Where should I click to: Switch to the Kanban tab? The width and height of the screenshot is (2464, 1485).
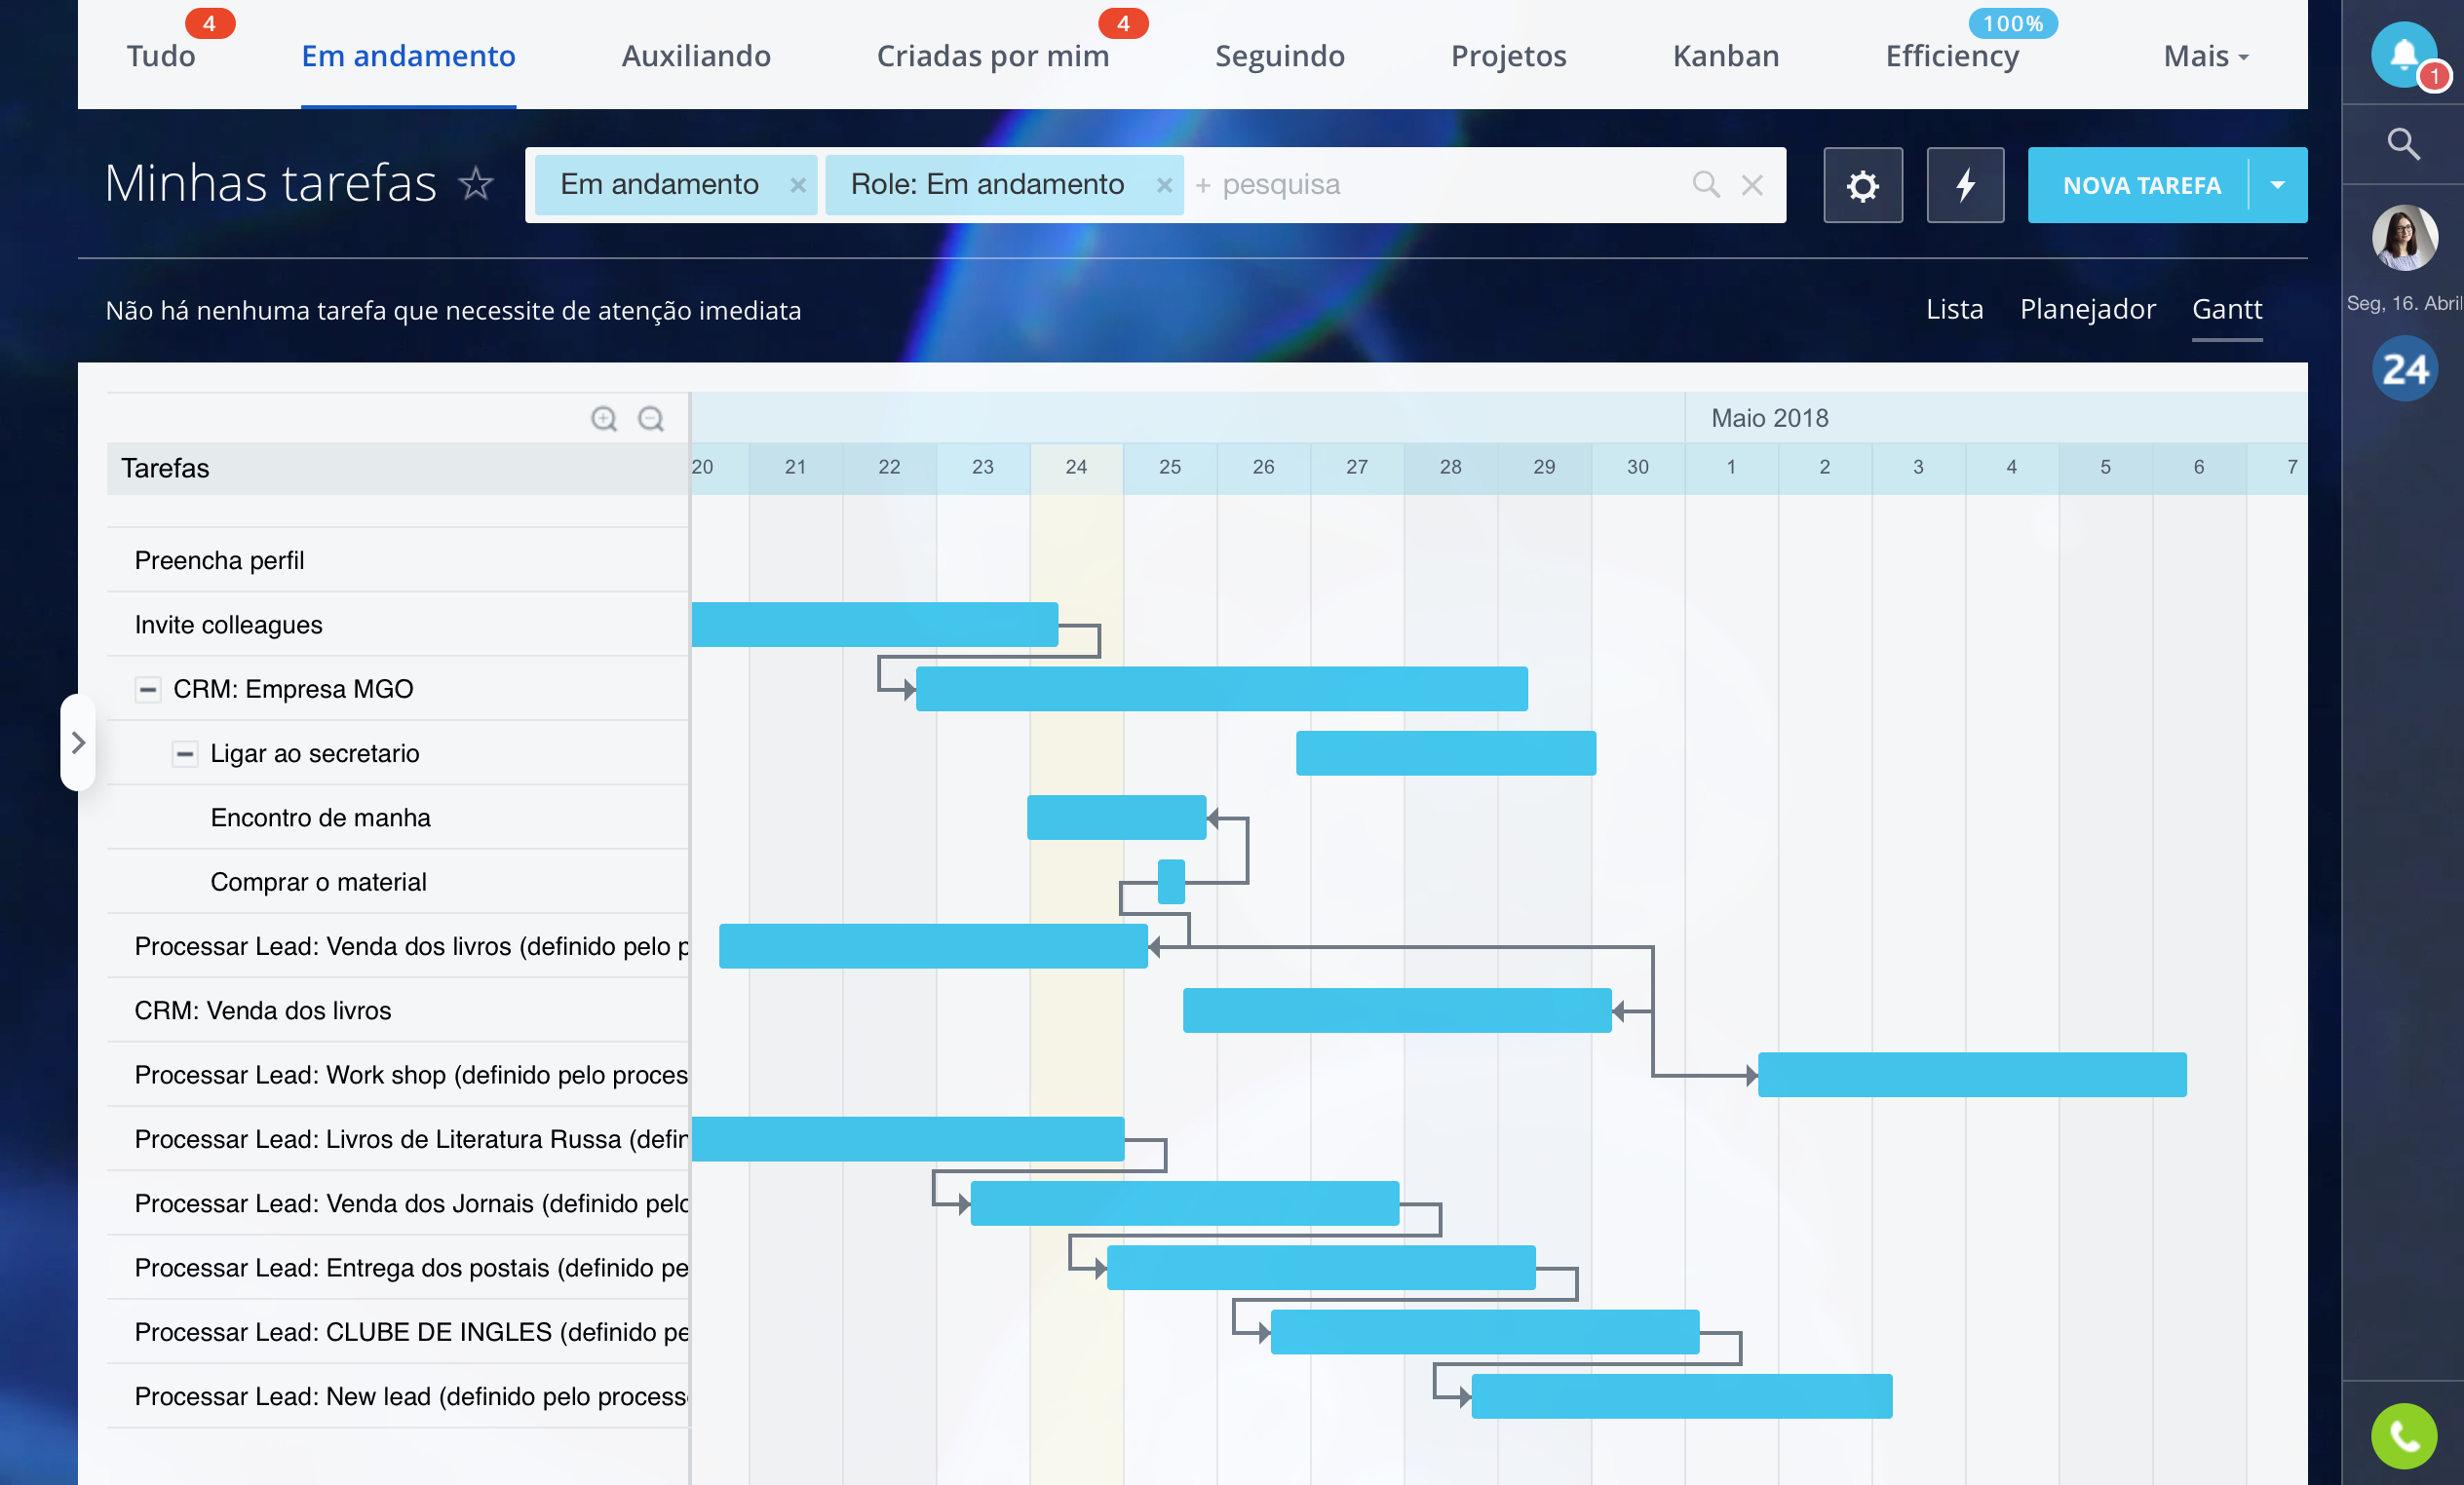(x=1725, y=56)
